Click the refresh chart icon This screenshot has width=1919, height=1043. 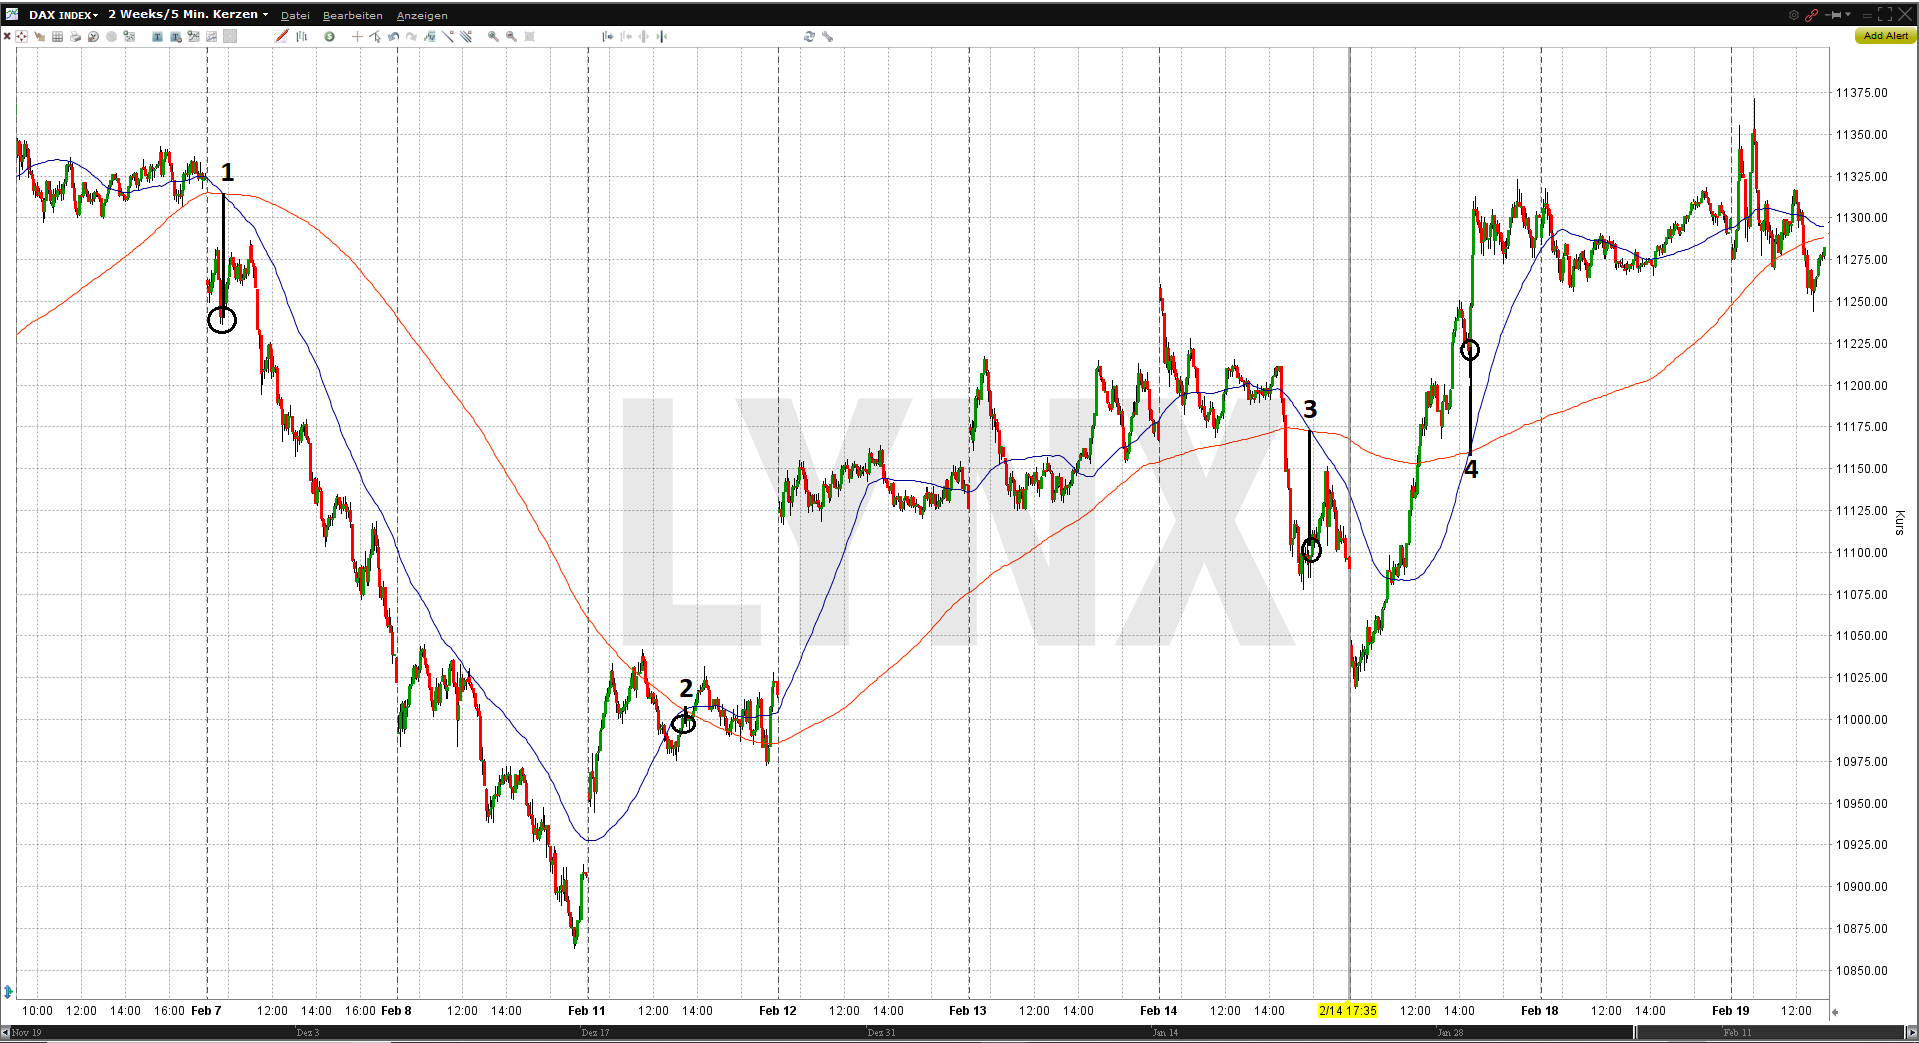coord(808,36)
